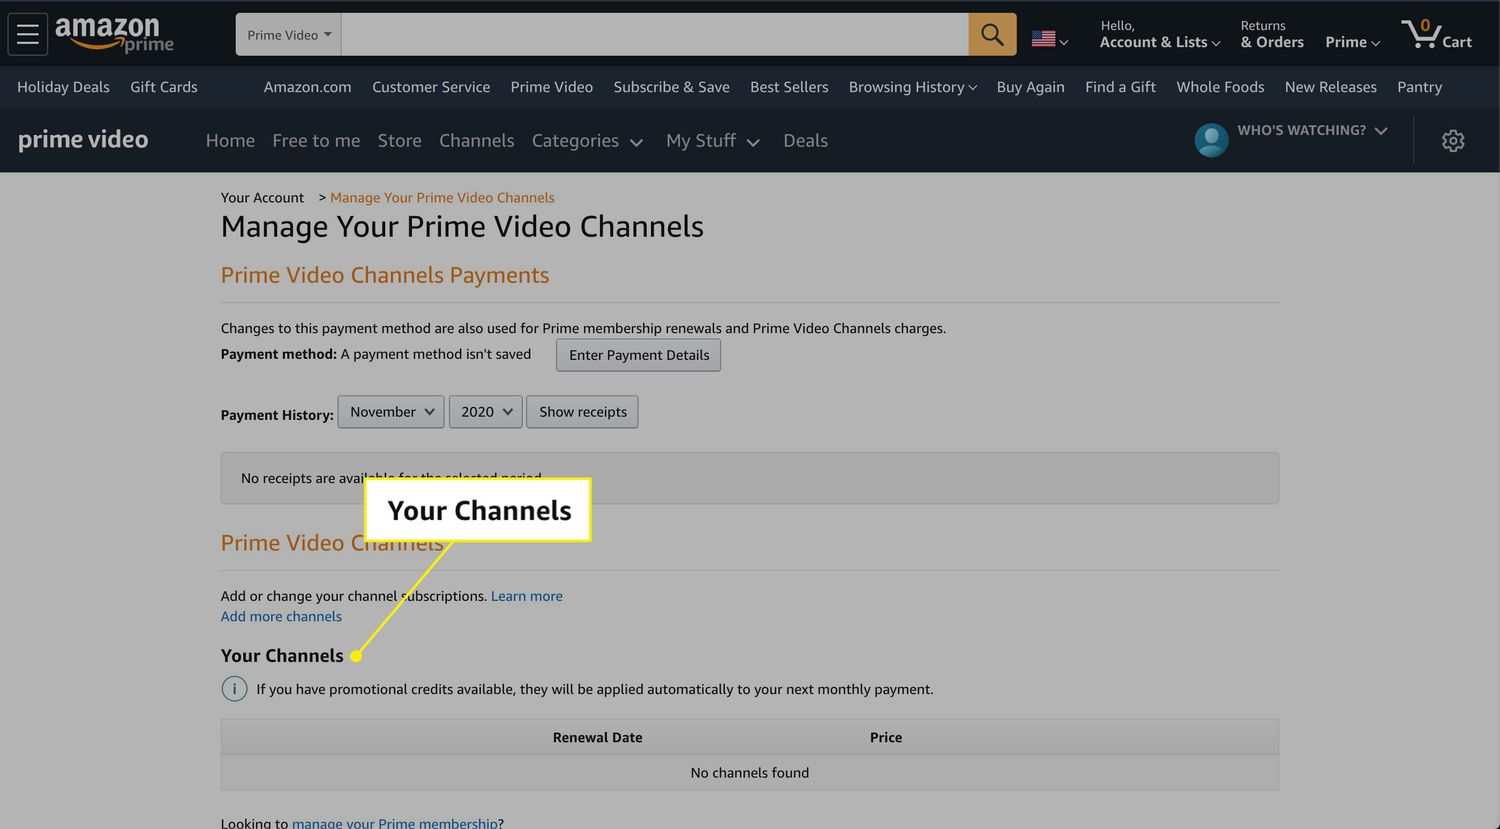Image resolution: width=1500 pixels, height=829 pixels.
Task: Open the Prime Video Home tab
Action: [230, 141]
